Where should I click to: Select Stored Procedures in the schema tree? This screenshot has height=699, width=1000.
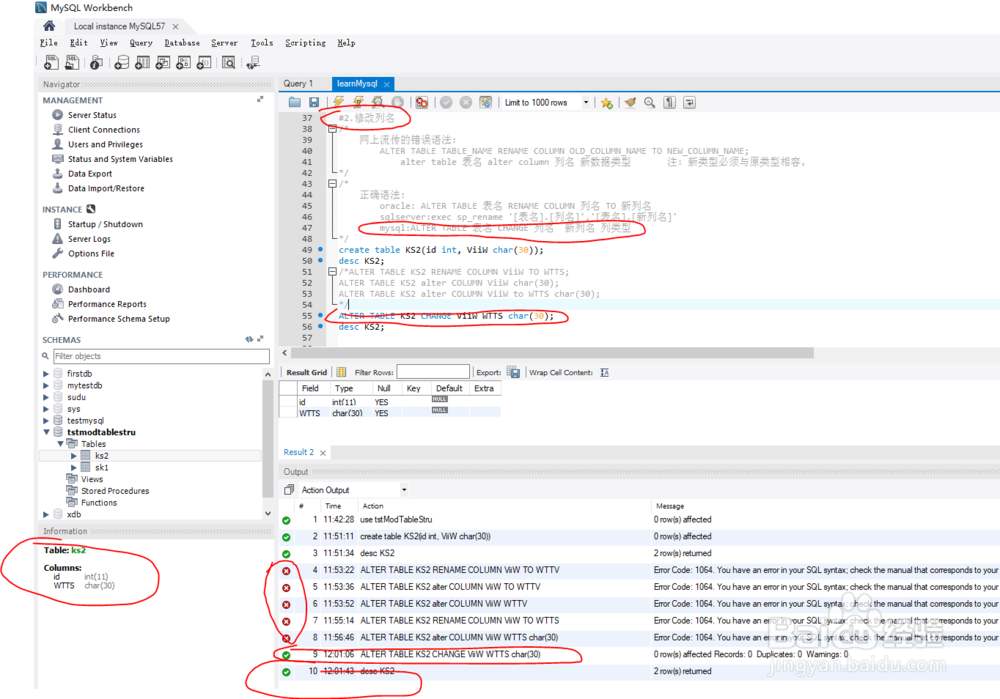115,490
